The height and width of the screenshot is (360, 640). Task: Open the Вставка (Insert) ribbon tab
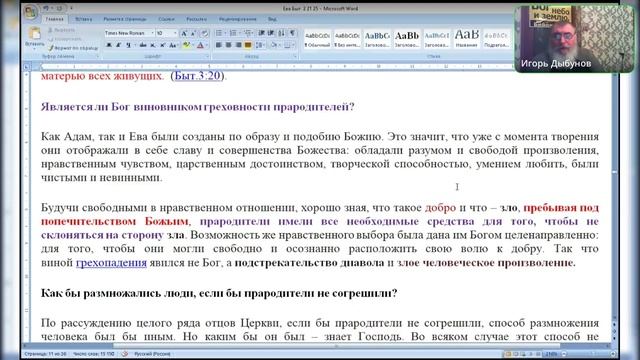point(84,19)
